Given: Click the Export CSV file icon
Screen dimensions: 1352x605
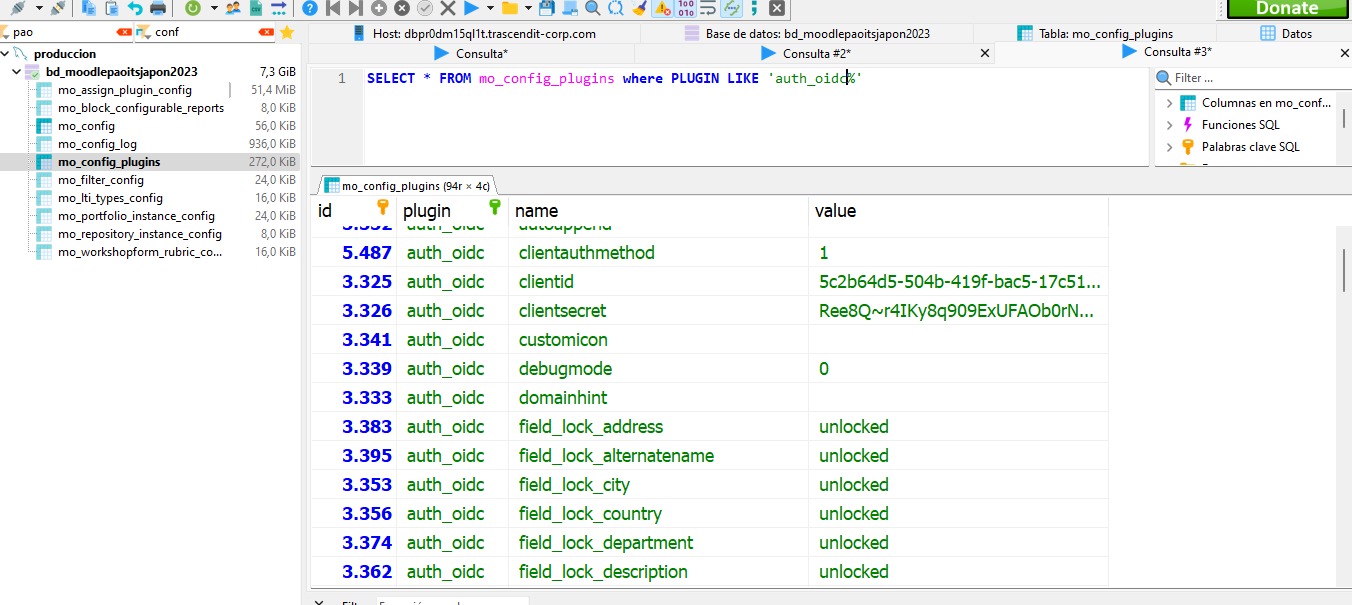Looking at the screenshot, I should [256, 8].
